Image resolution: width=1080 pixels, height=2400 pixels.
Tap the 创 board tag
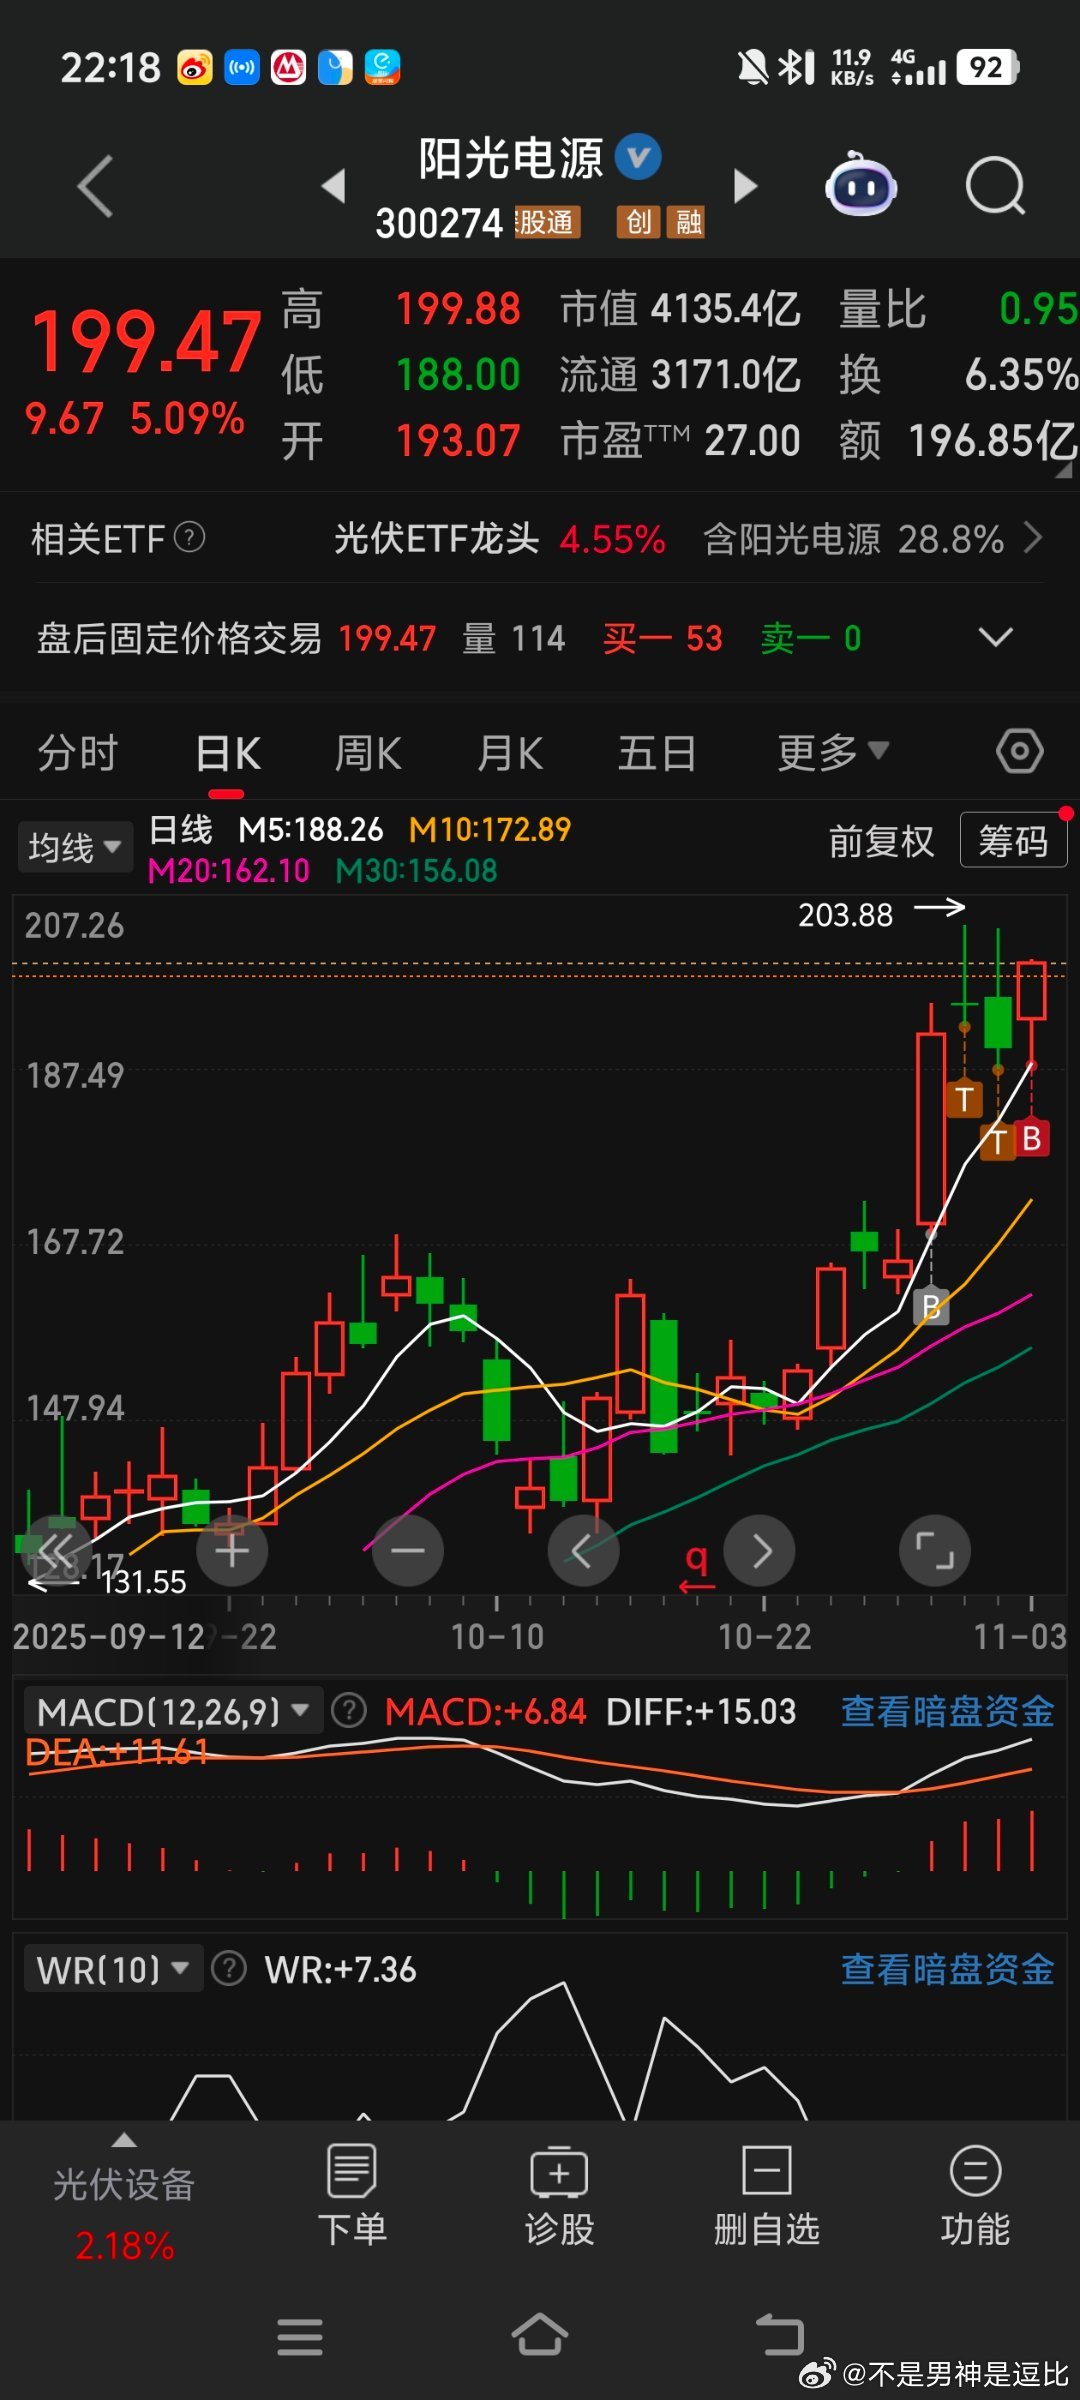[x=639, y=222]
